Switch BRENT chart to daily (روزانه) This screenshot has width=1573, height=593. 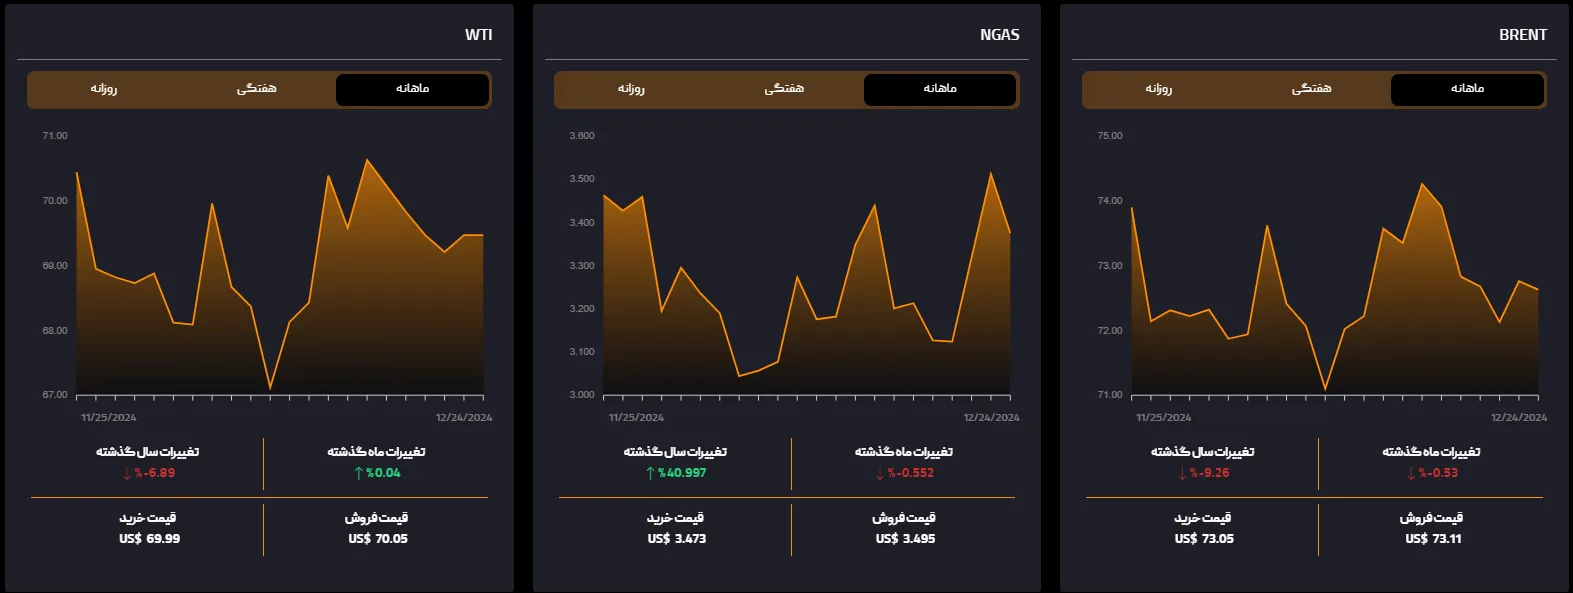point(1159,89)
